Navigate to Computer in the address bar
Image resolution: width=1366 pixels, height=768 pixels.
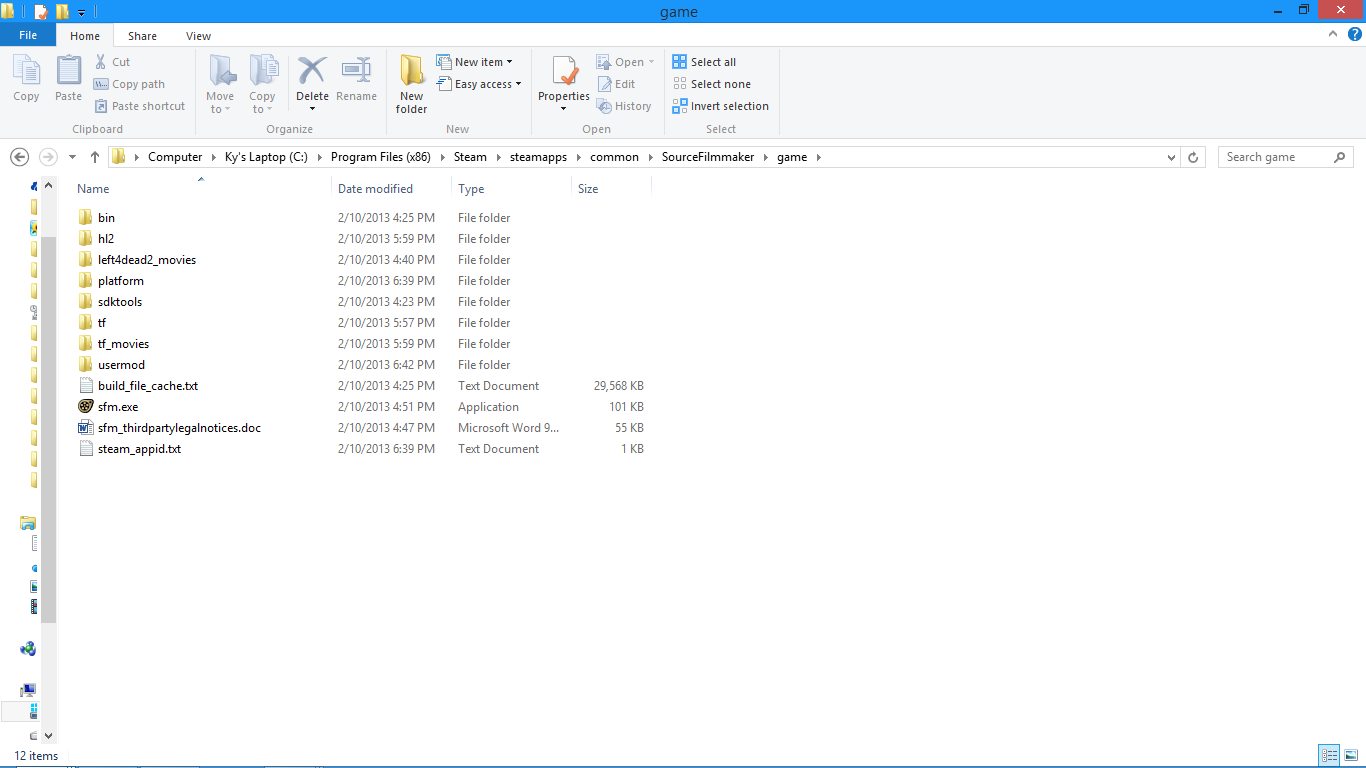coord(175,157)
